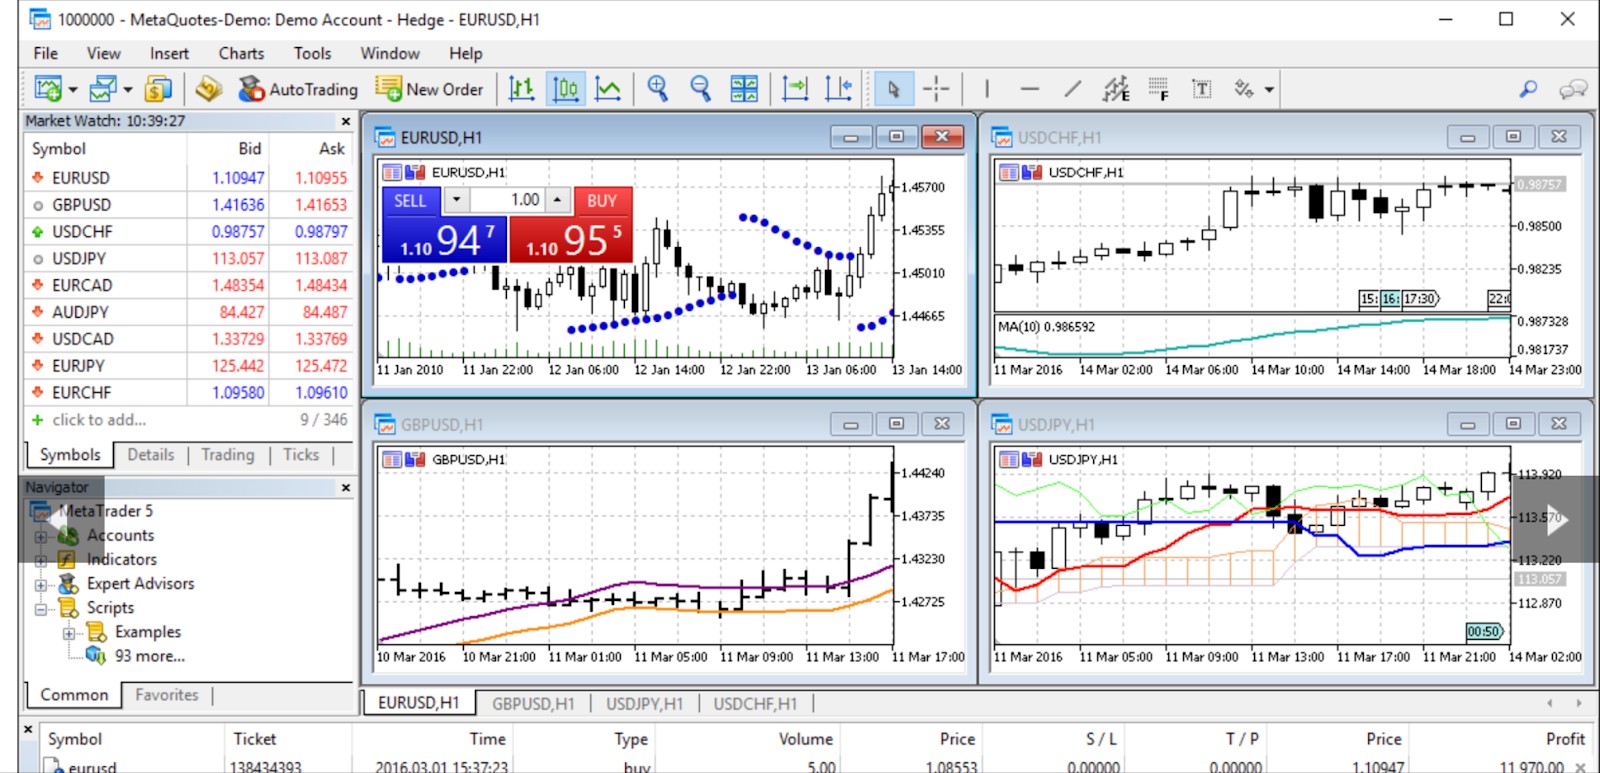1600x773 pixels.
Task: Select Indicators in Navigator
Action: [x=121, y=560]
